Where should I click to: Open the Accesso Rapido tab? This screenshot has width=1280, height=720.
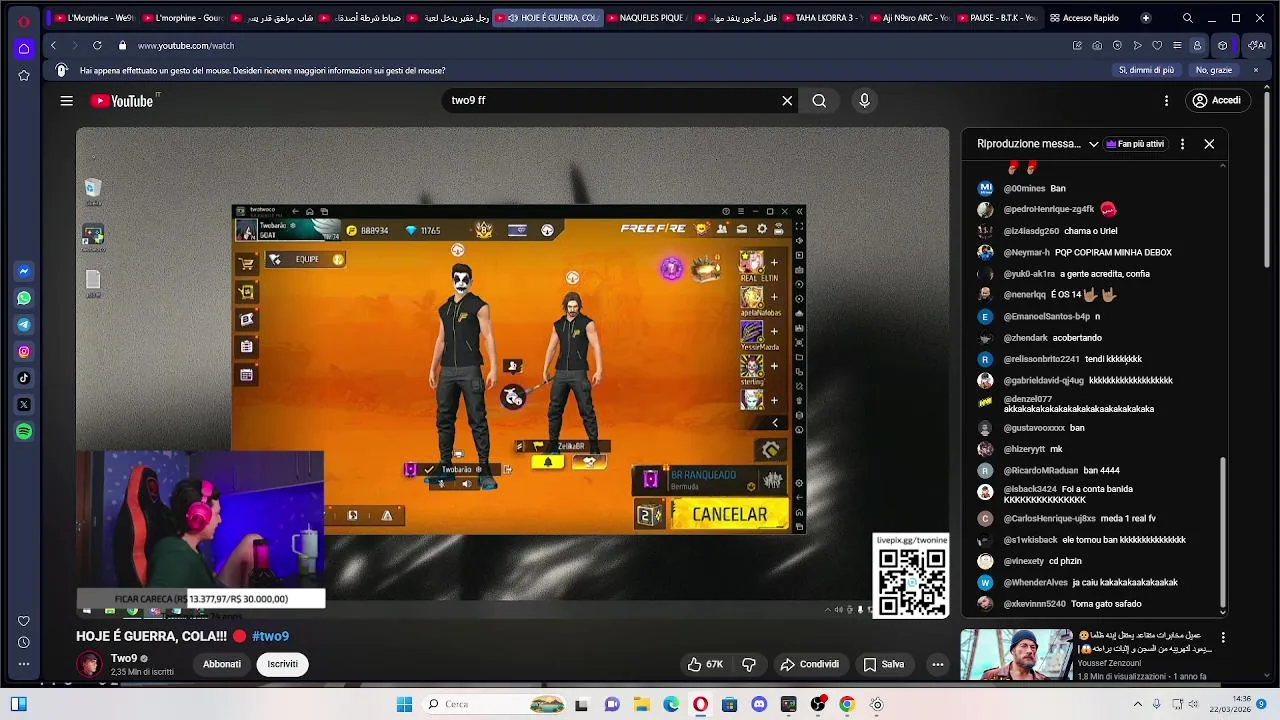tap(1085, 18)
